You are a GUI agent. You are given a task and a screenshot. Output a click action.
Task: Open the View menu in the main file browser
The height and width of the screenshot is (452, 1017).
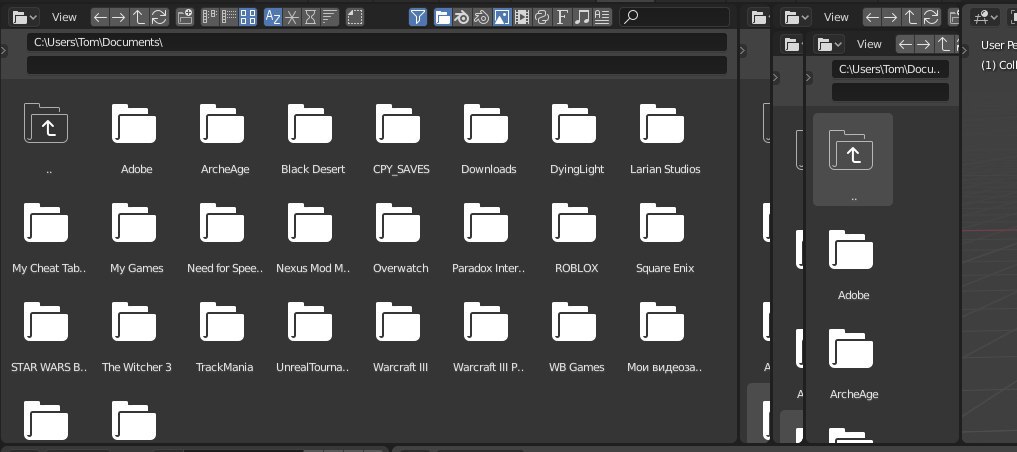pos(64,18)
